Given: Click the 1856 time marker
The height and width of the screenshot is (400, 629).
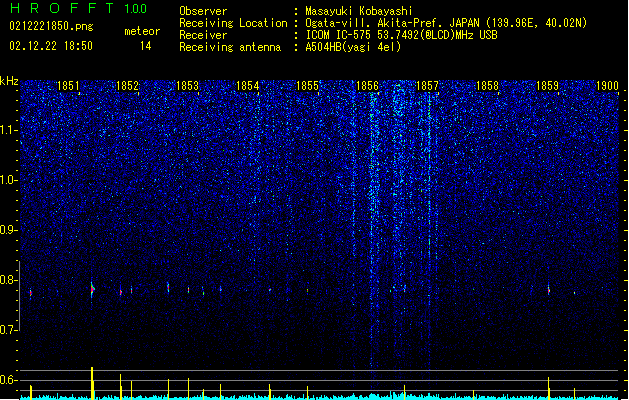Looking at the screenshot, I should [x=367, y=85].
